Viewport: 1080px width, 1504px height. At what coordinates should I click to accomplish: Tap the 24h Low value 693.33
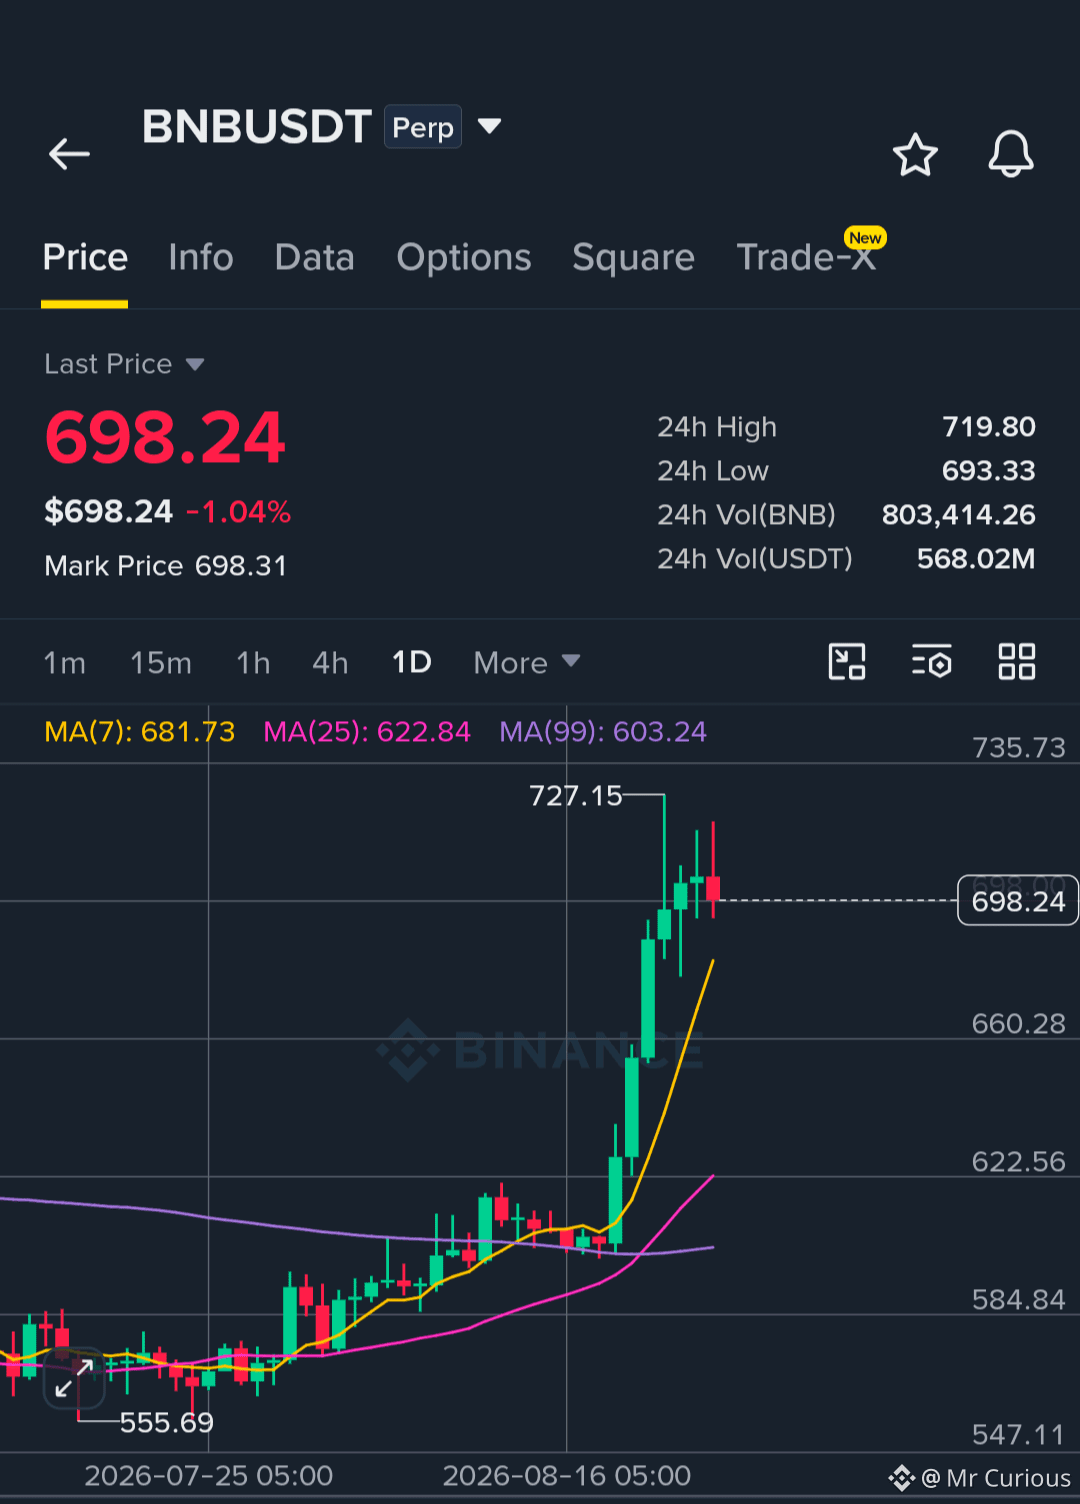(x=989, y=471)
